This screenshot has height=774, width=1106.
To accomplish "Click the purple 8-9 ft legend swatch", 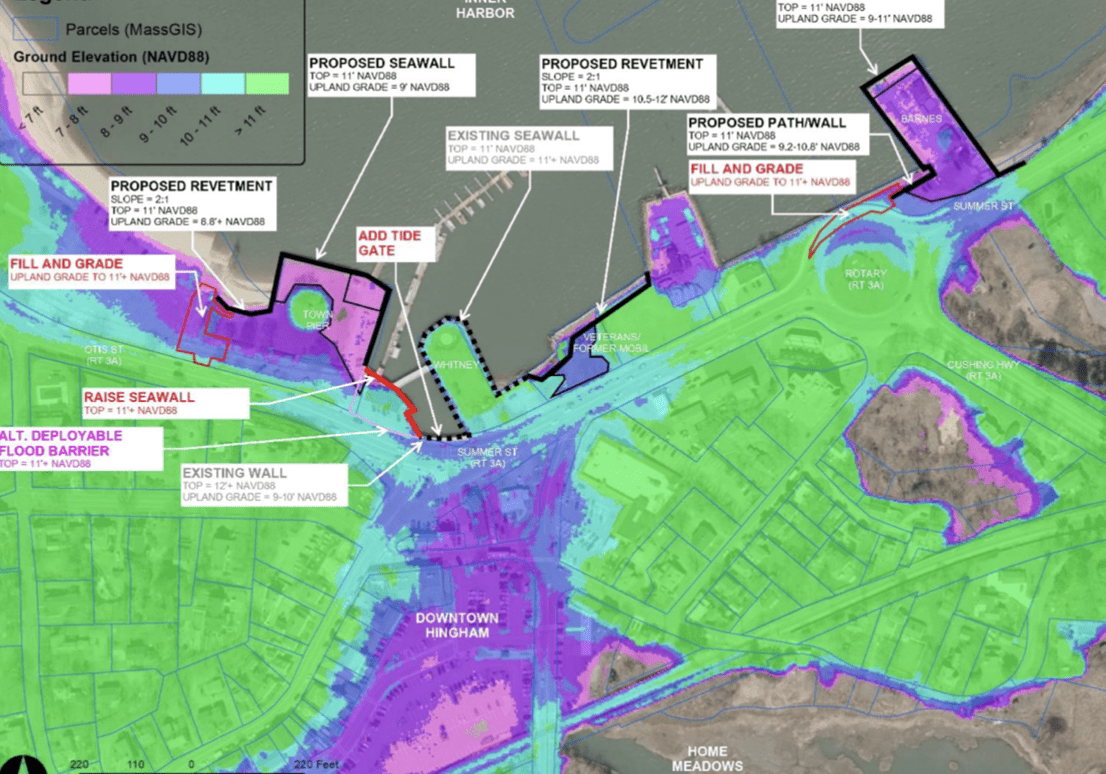I will pyautogui.click(x=133, y=84).
